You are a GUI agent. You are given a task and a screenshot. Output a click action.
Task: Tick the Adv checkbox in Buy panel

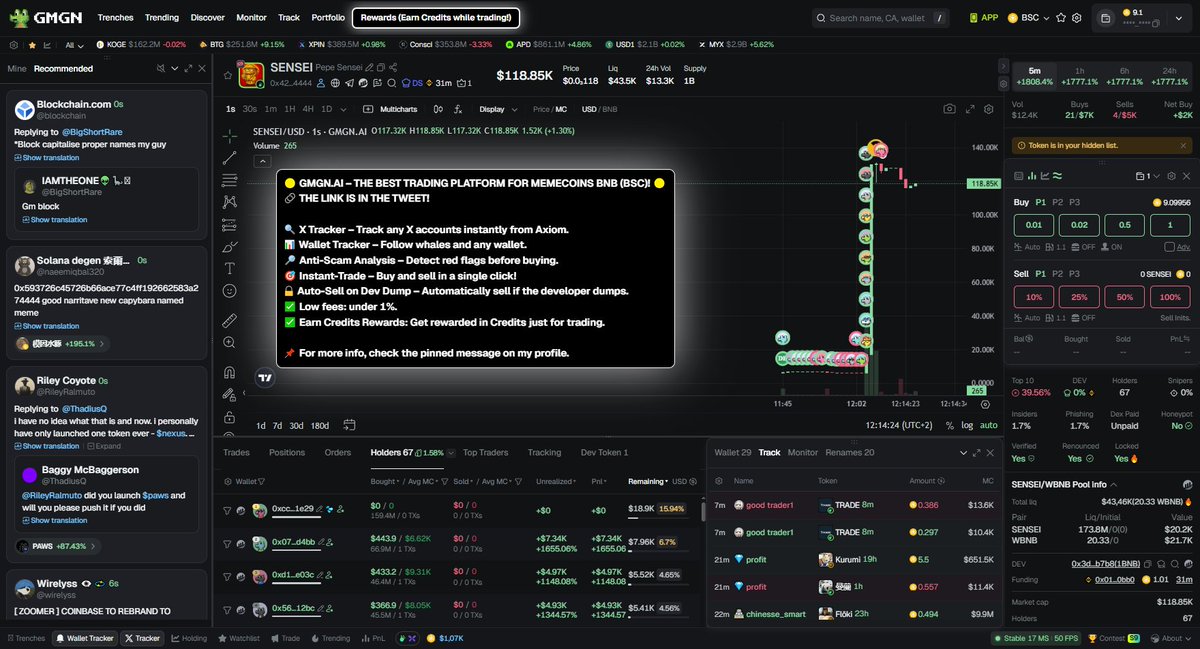1169,247
